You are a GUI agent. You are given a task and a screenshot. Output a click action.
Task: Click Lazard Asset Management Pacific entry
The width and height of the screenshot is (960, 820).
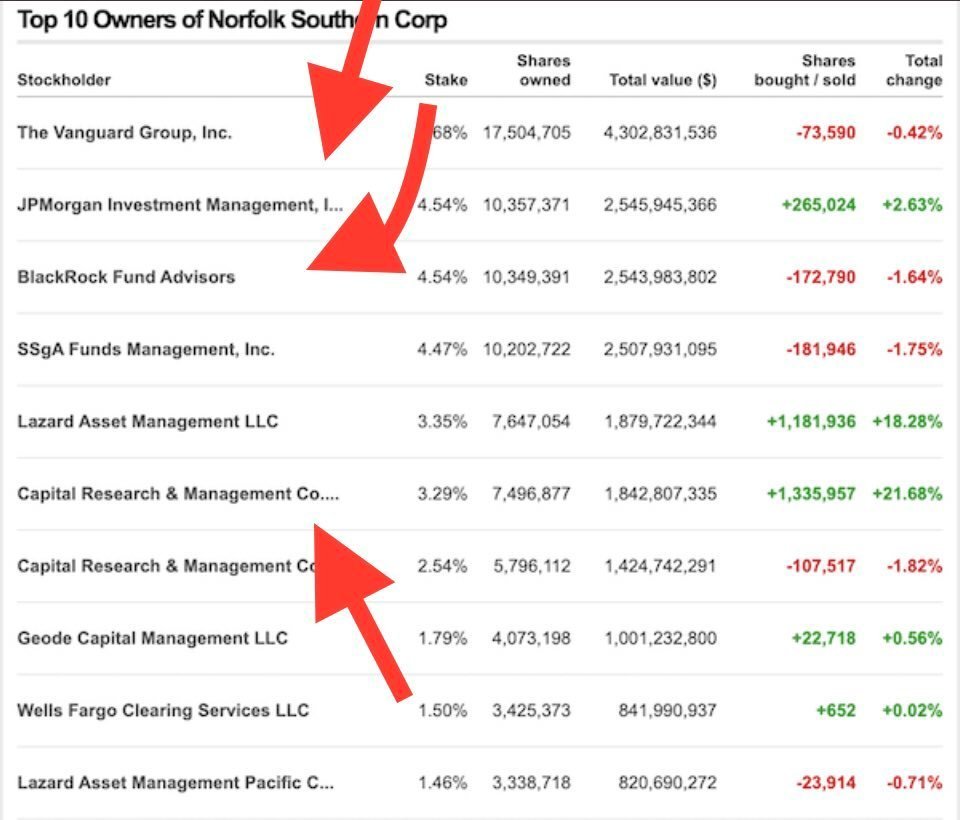pos(175,782)
